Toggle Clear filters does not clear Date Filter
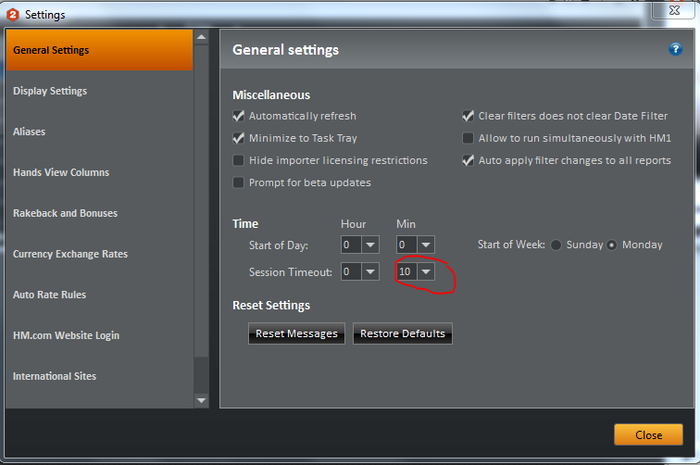700x465 pixels. click(468, 116)
